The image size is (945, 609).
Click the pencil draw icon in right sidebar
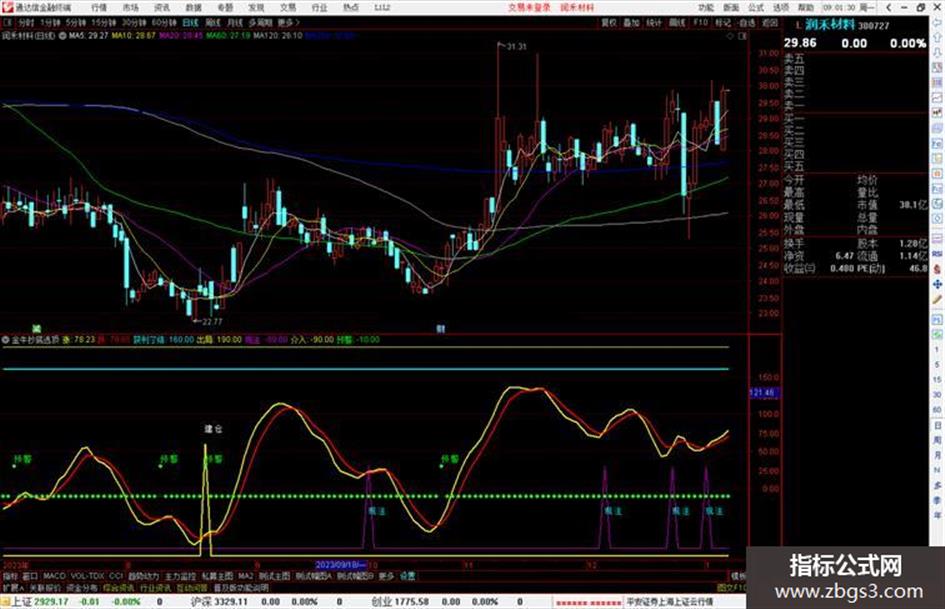click(x=937, y=300)
